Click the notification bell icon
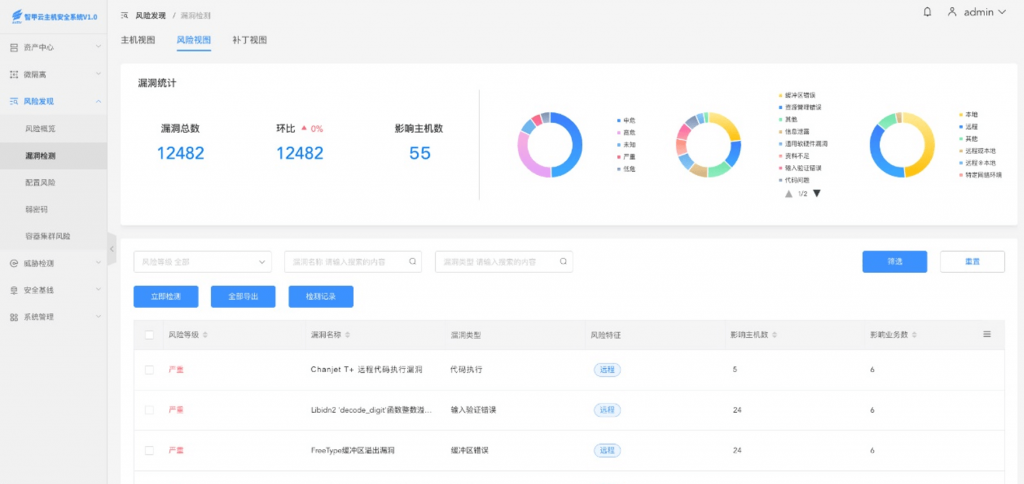The width and height of the screenshot is (1024, 484). pyautogui.click(x=927, y=12)
